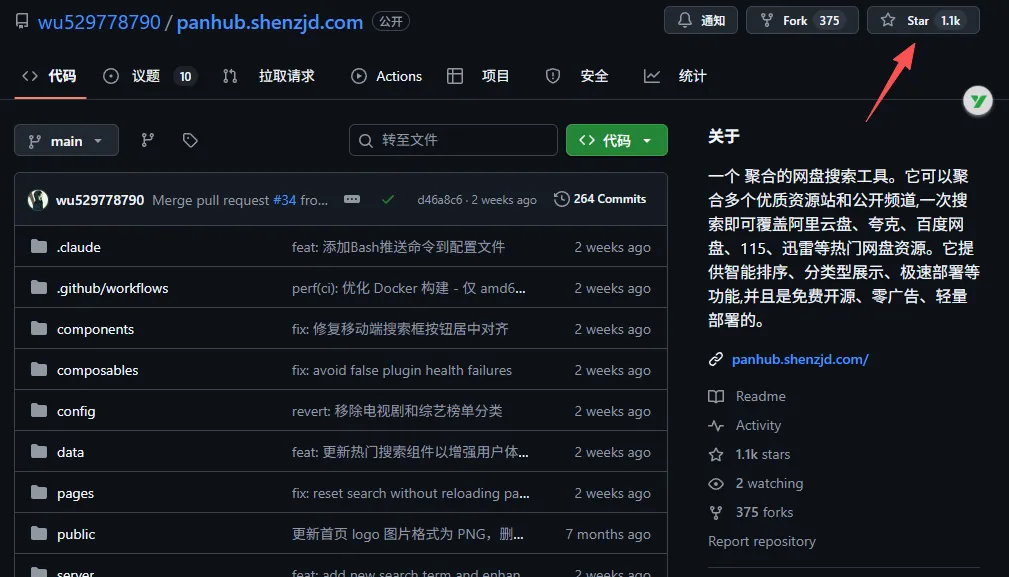Open the Readme link
Screen dimensions: 1009x577
point(761,396)
